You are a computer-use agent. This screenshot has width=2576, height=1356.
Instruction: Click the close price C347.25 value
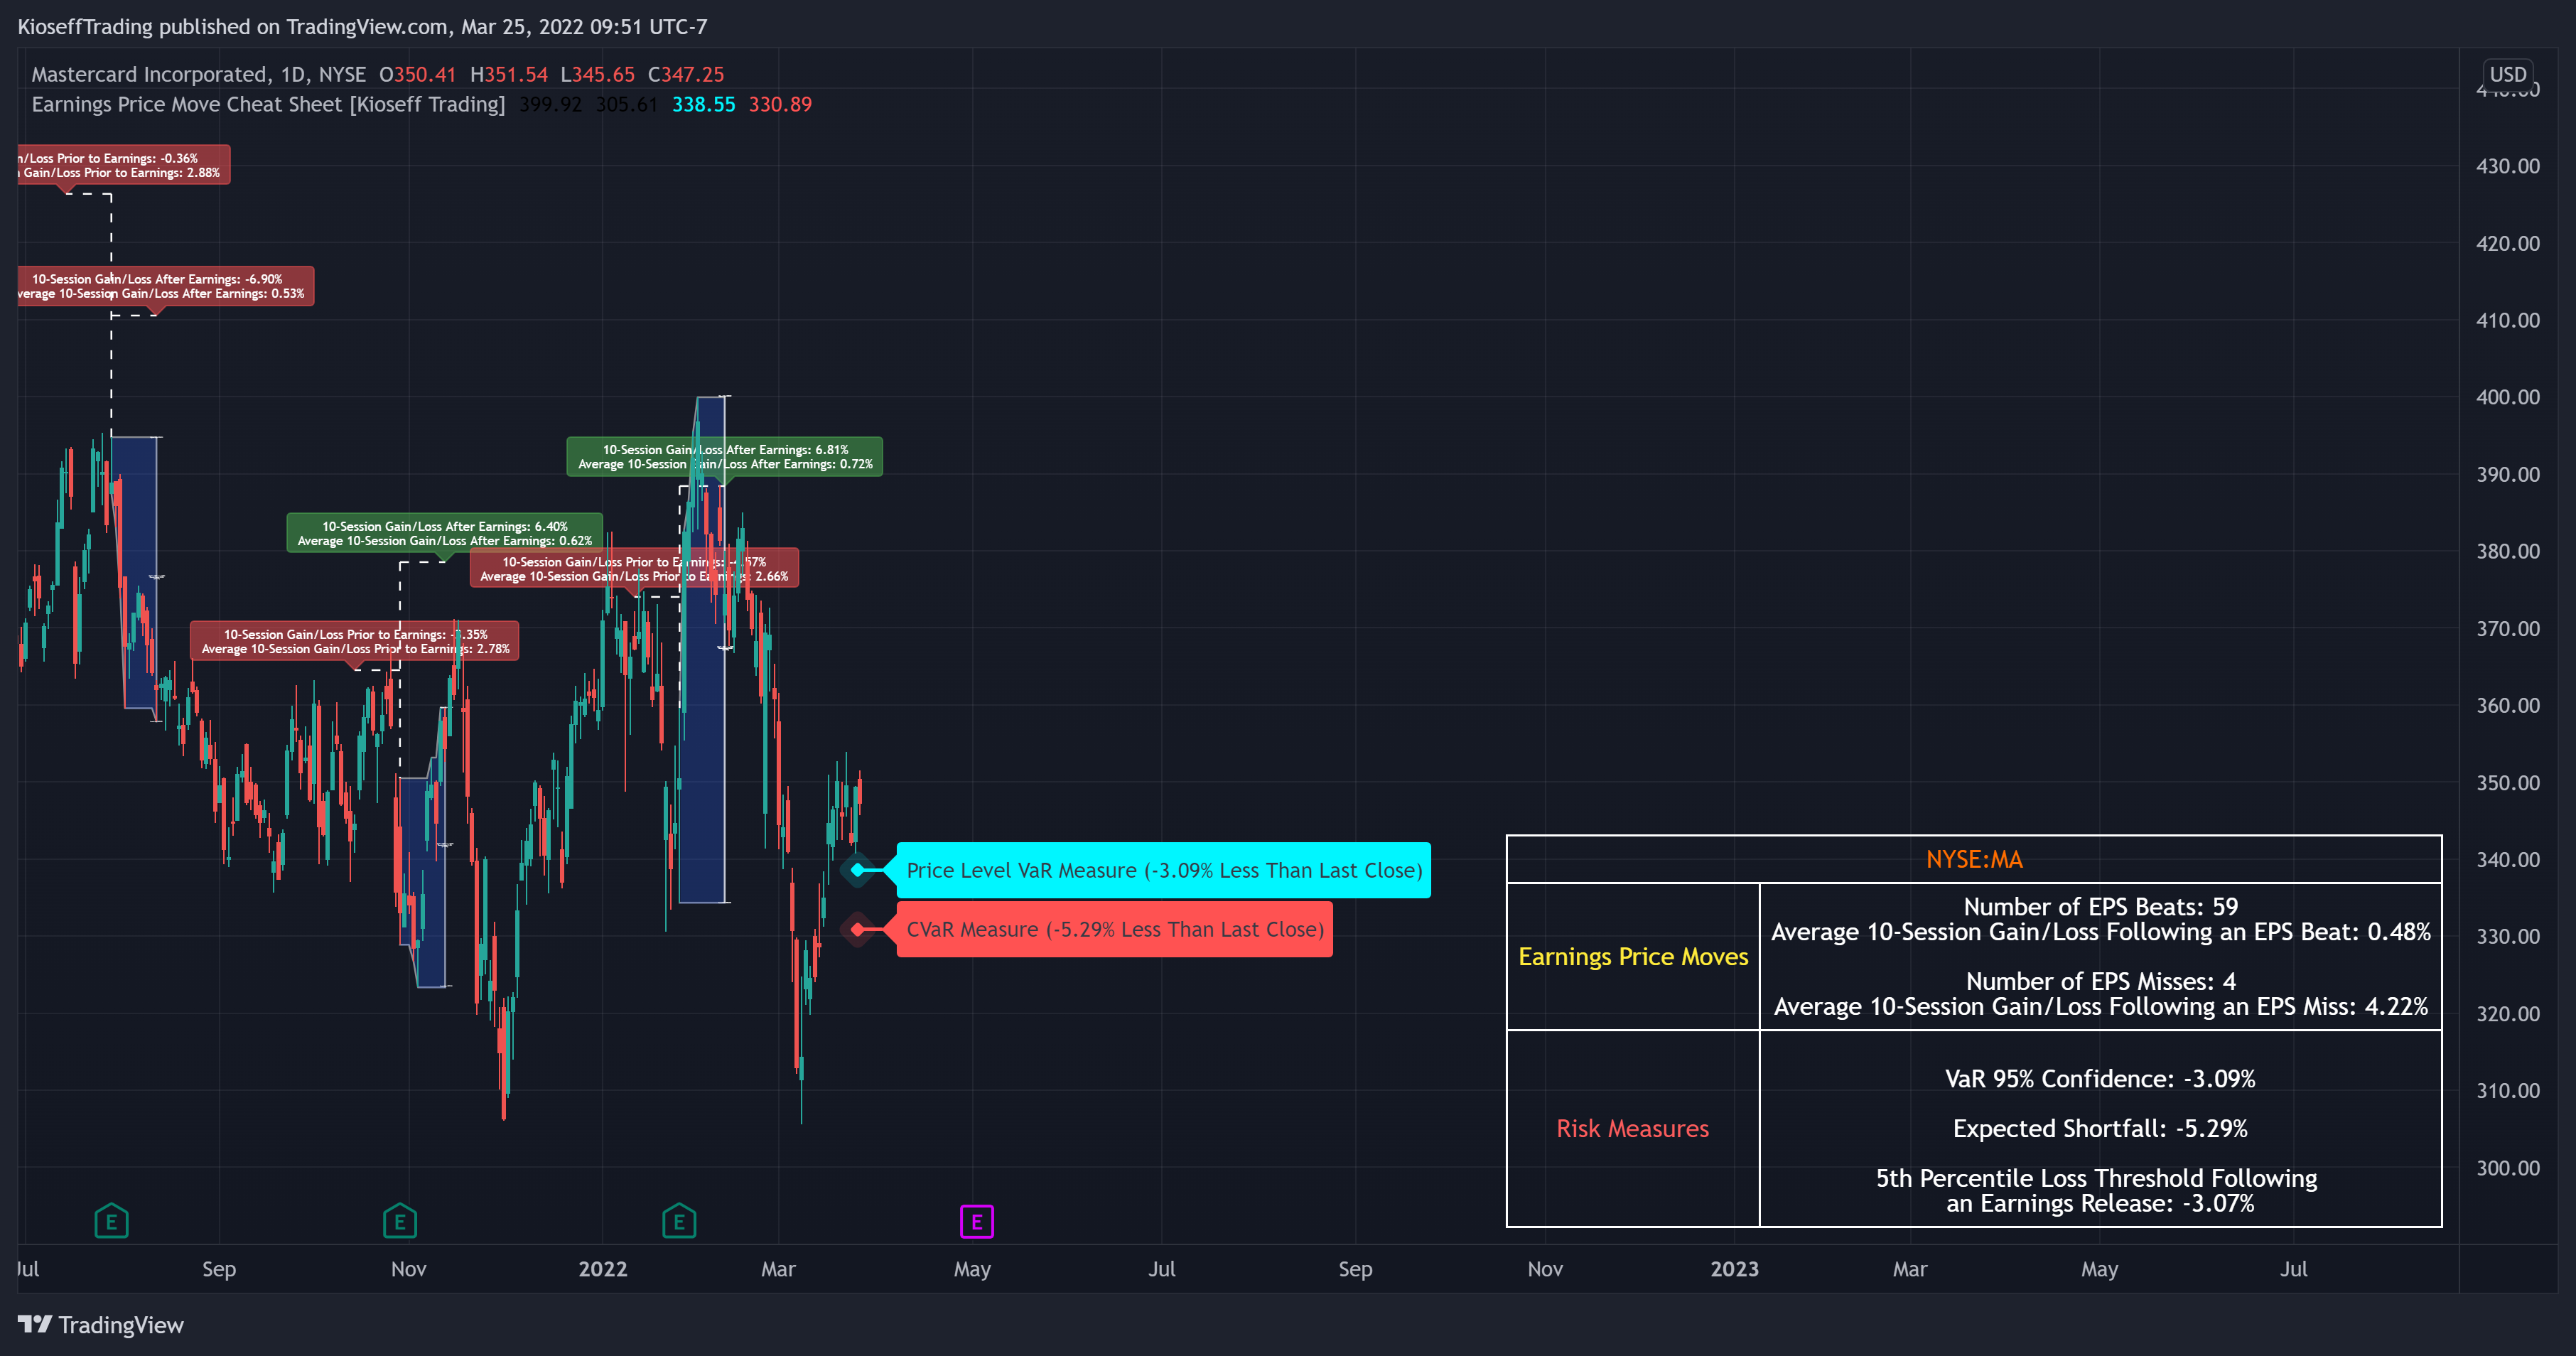(686, 74)
